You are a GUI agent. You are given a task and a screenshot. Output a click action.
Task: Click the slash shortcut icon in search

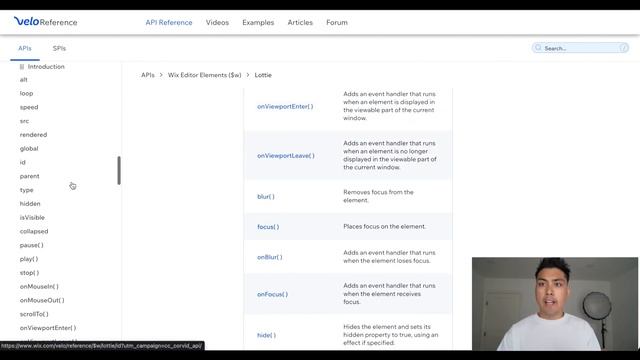(623, 48)
